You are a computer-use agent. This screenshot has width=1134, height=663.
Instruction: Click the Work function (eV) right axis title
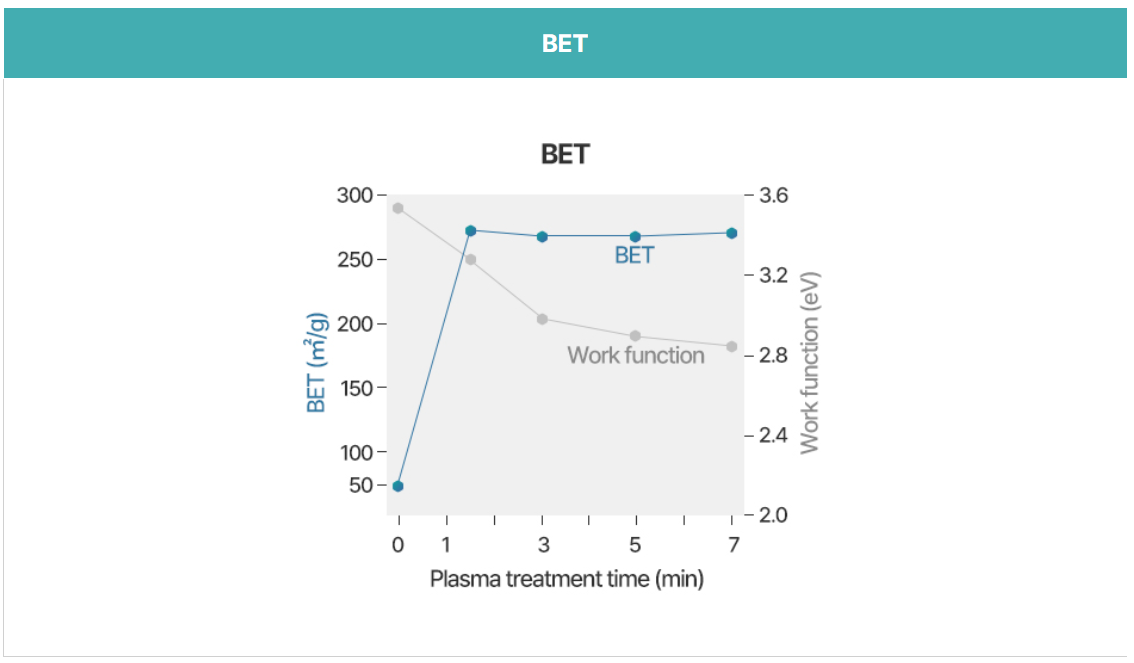click(809, 363)
